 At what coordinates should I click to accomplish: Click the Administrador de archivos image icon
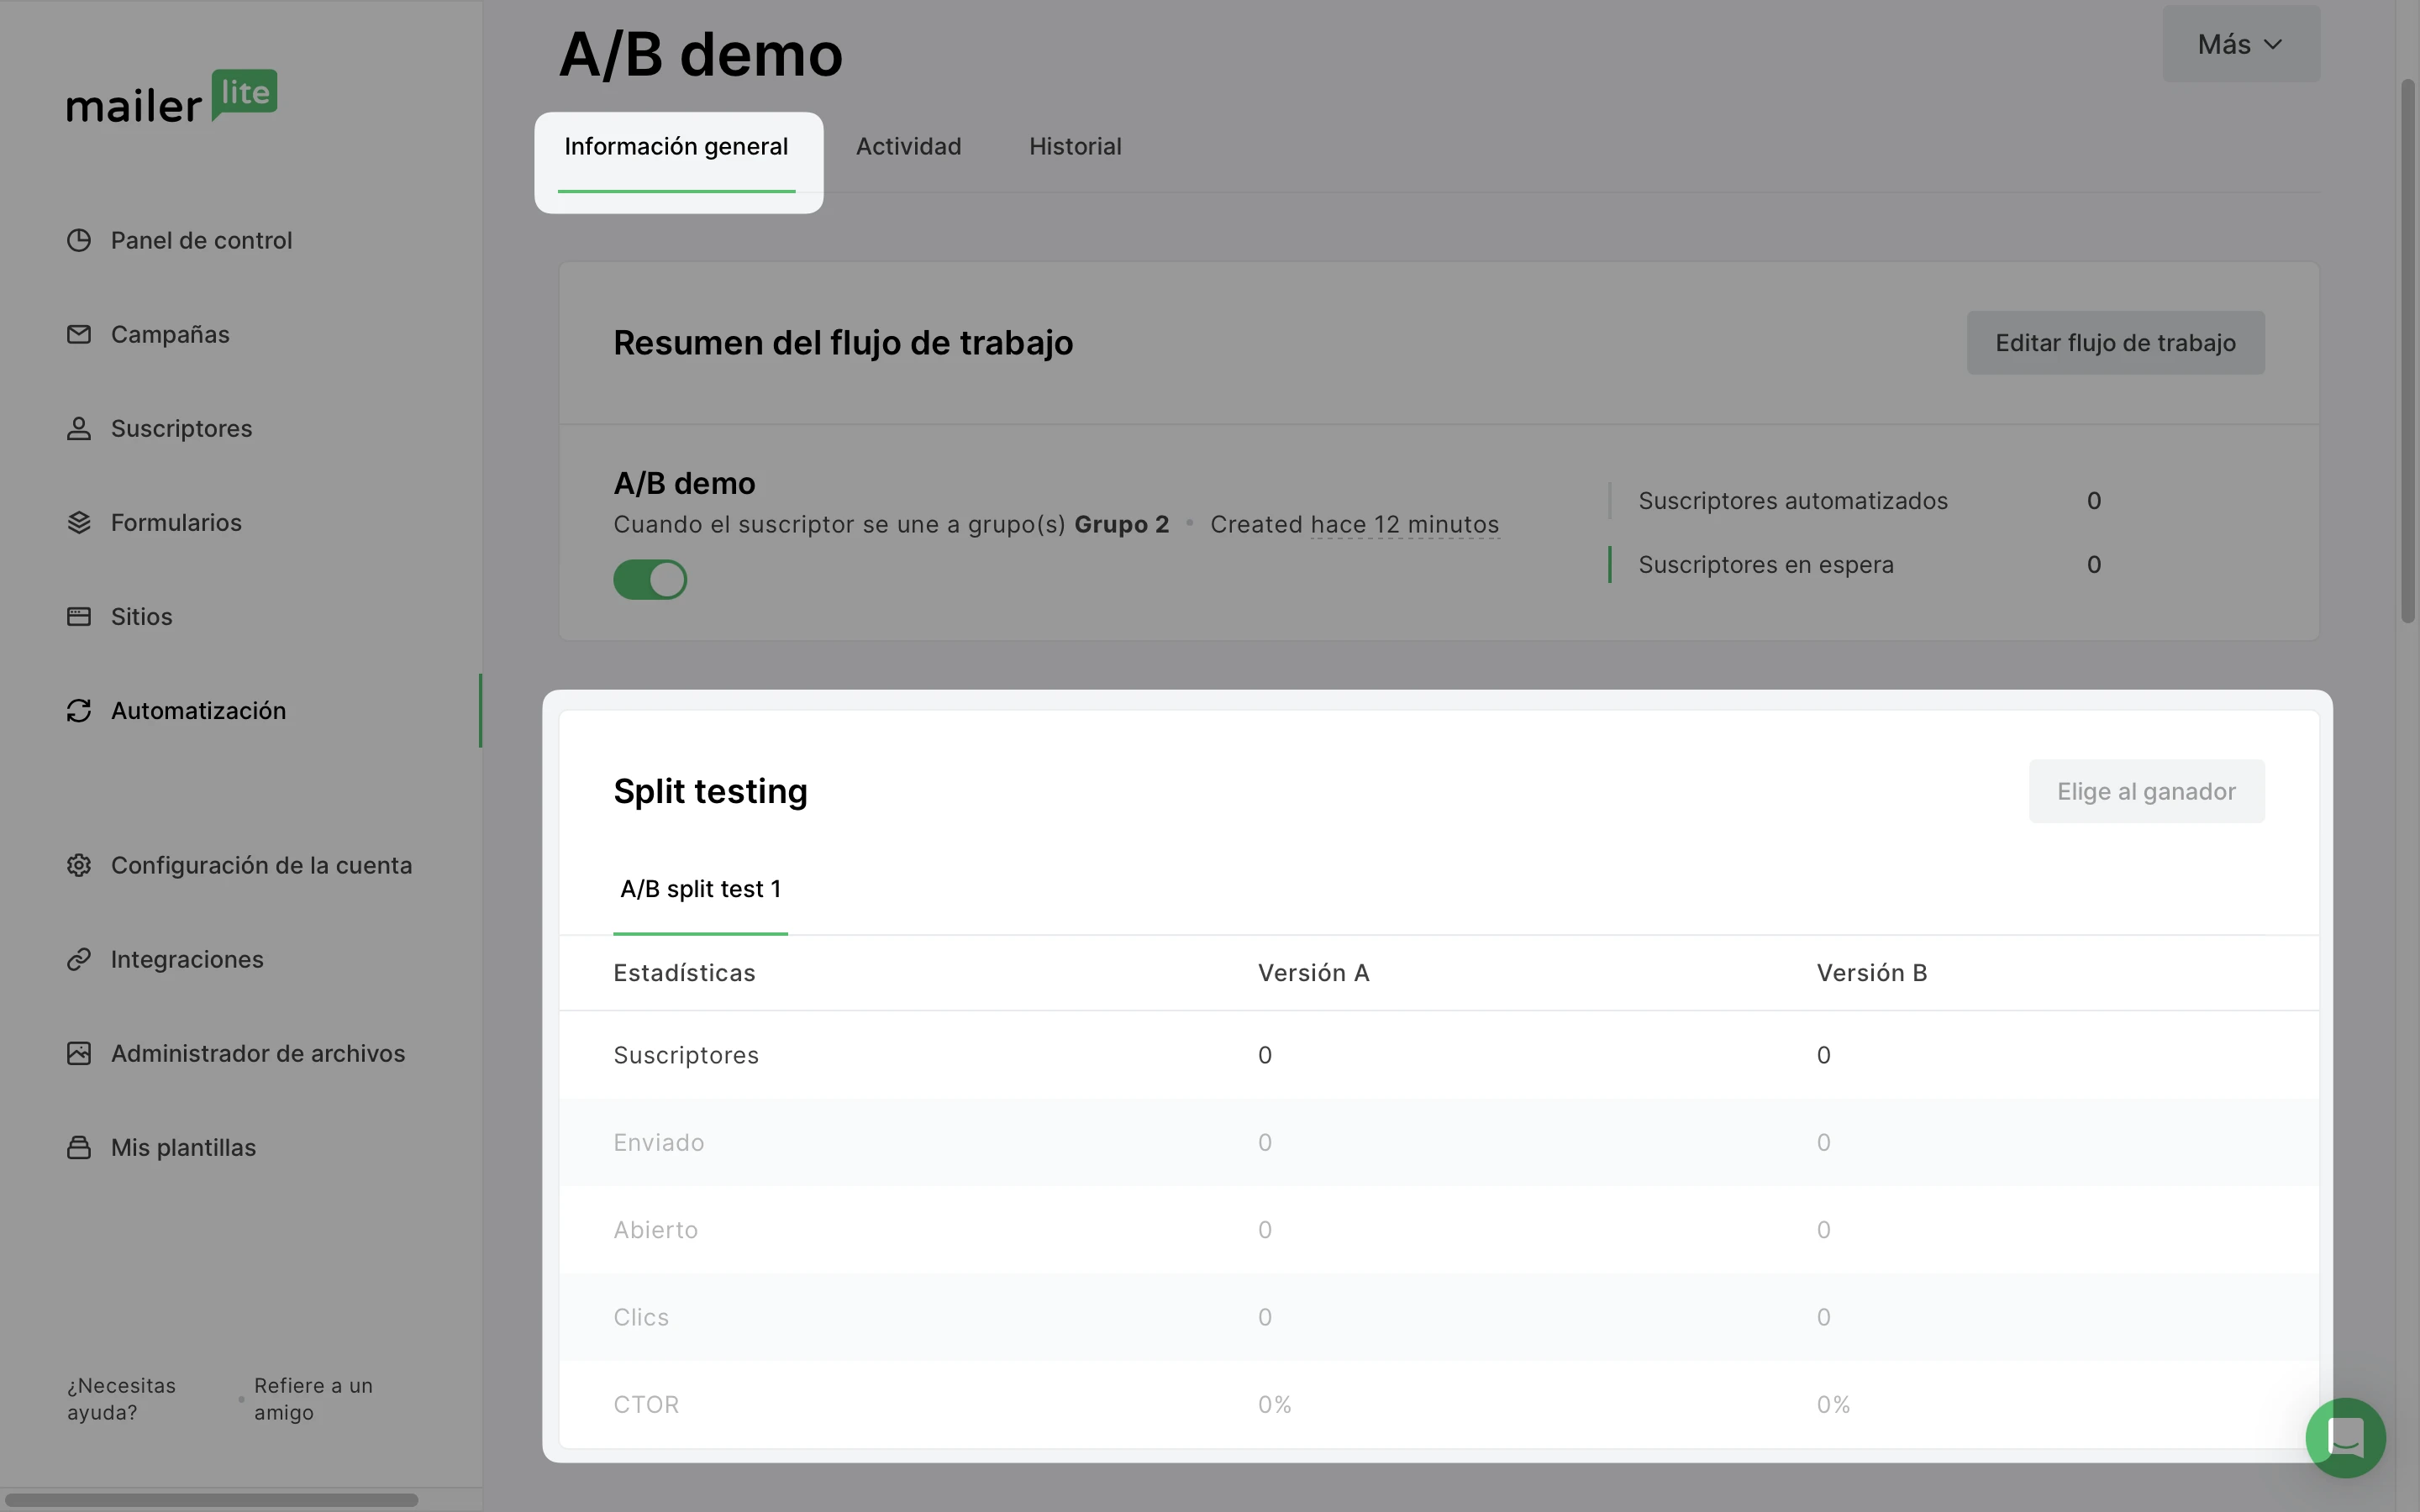pos(79,1053)
